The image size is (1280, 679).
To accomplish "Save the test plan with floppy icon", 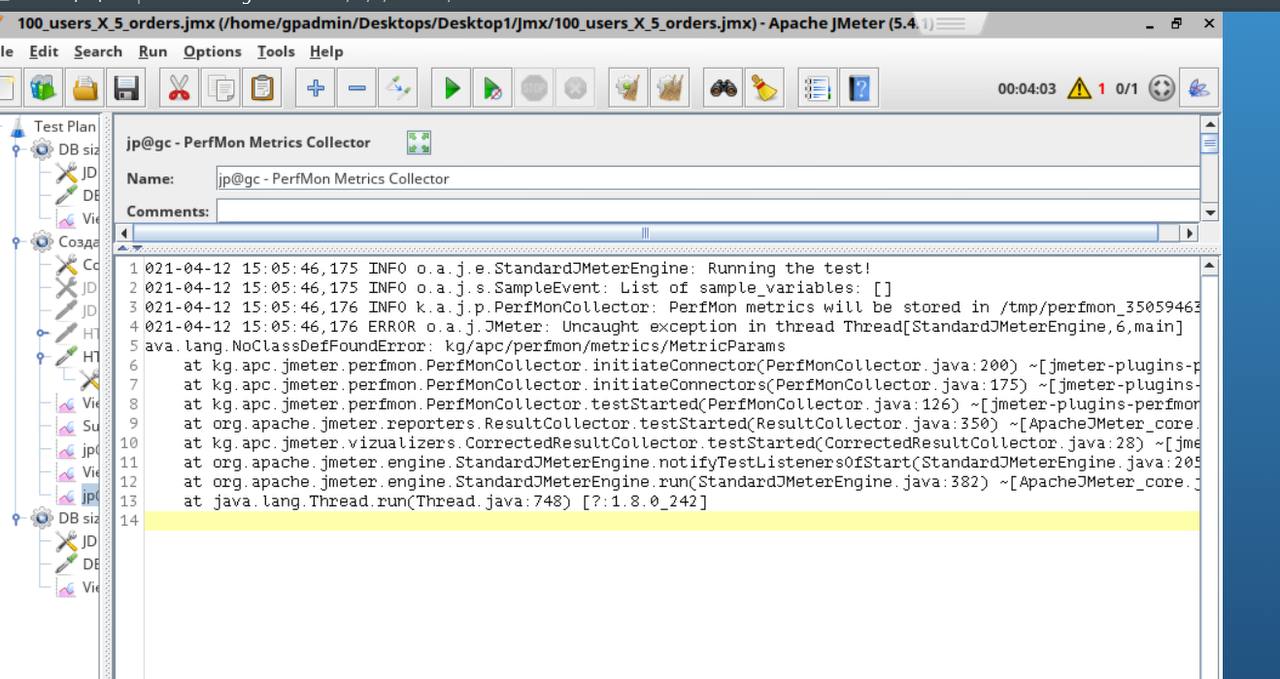I will pos(126,89).
